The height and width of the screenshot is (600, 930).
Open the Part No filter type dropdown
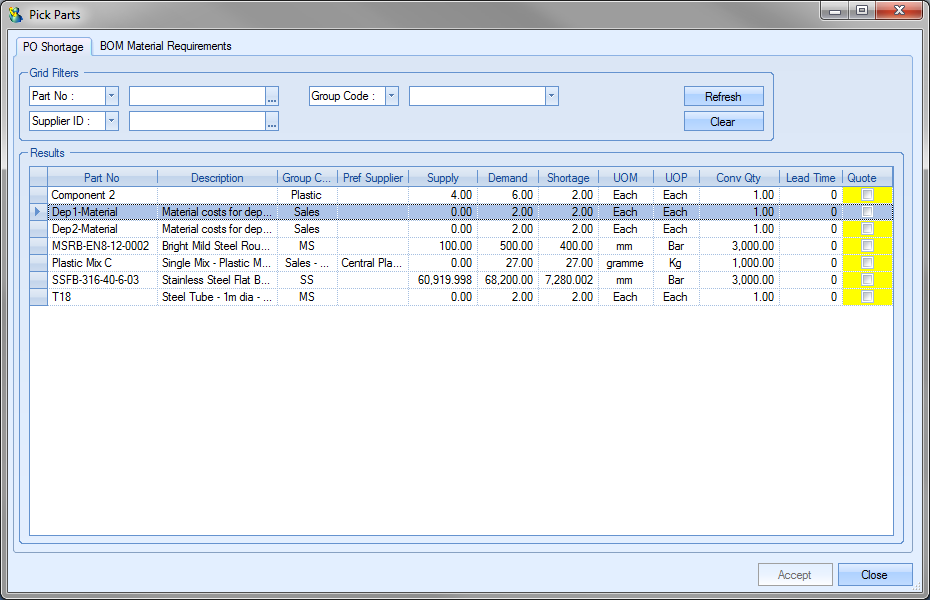[111, 96]
